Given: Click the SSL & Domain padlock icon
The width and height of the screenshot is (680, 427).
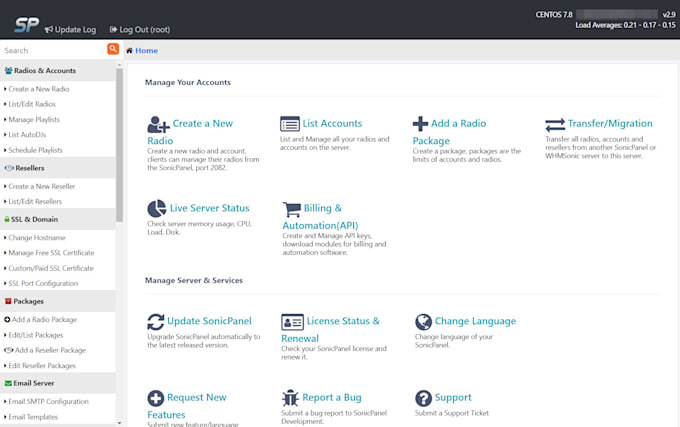Looking at the screenshot, I should coord(7,219).
